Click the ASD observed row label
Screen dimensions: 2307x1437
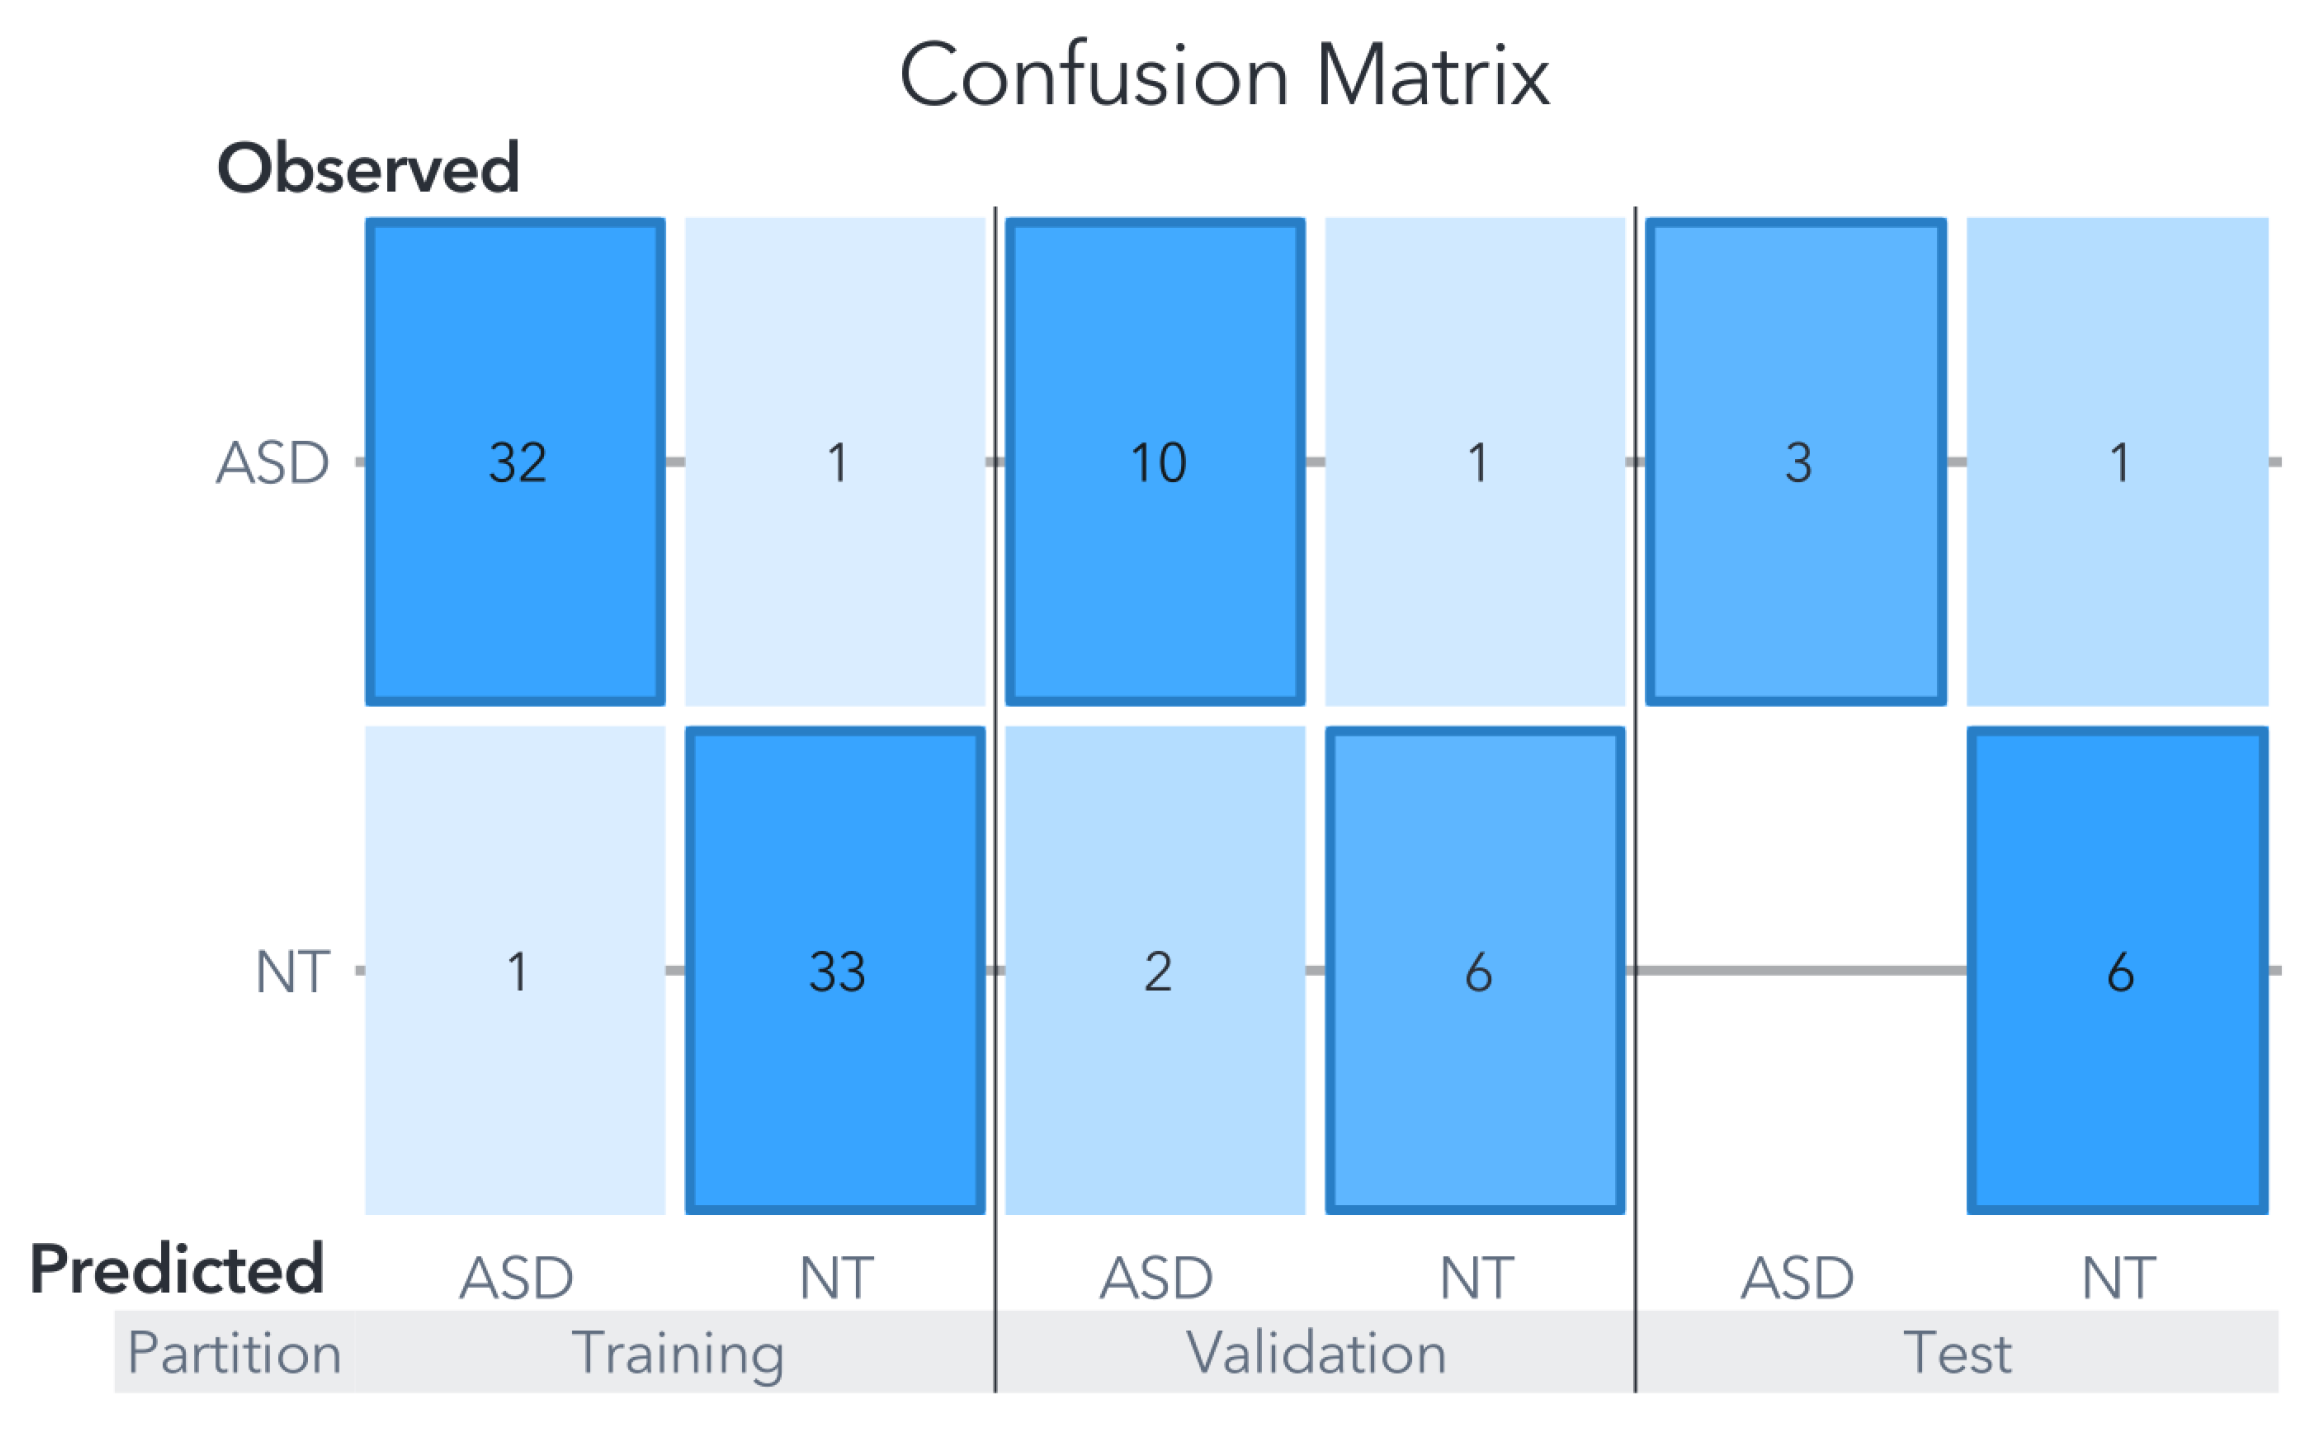(272, 463)
